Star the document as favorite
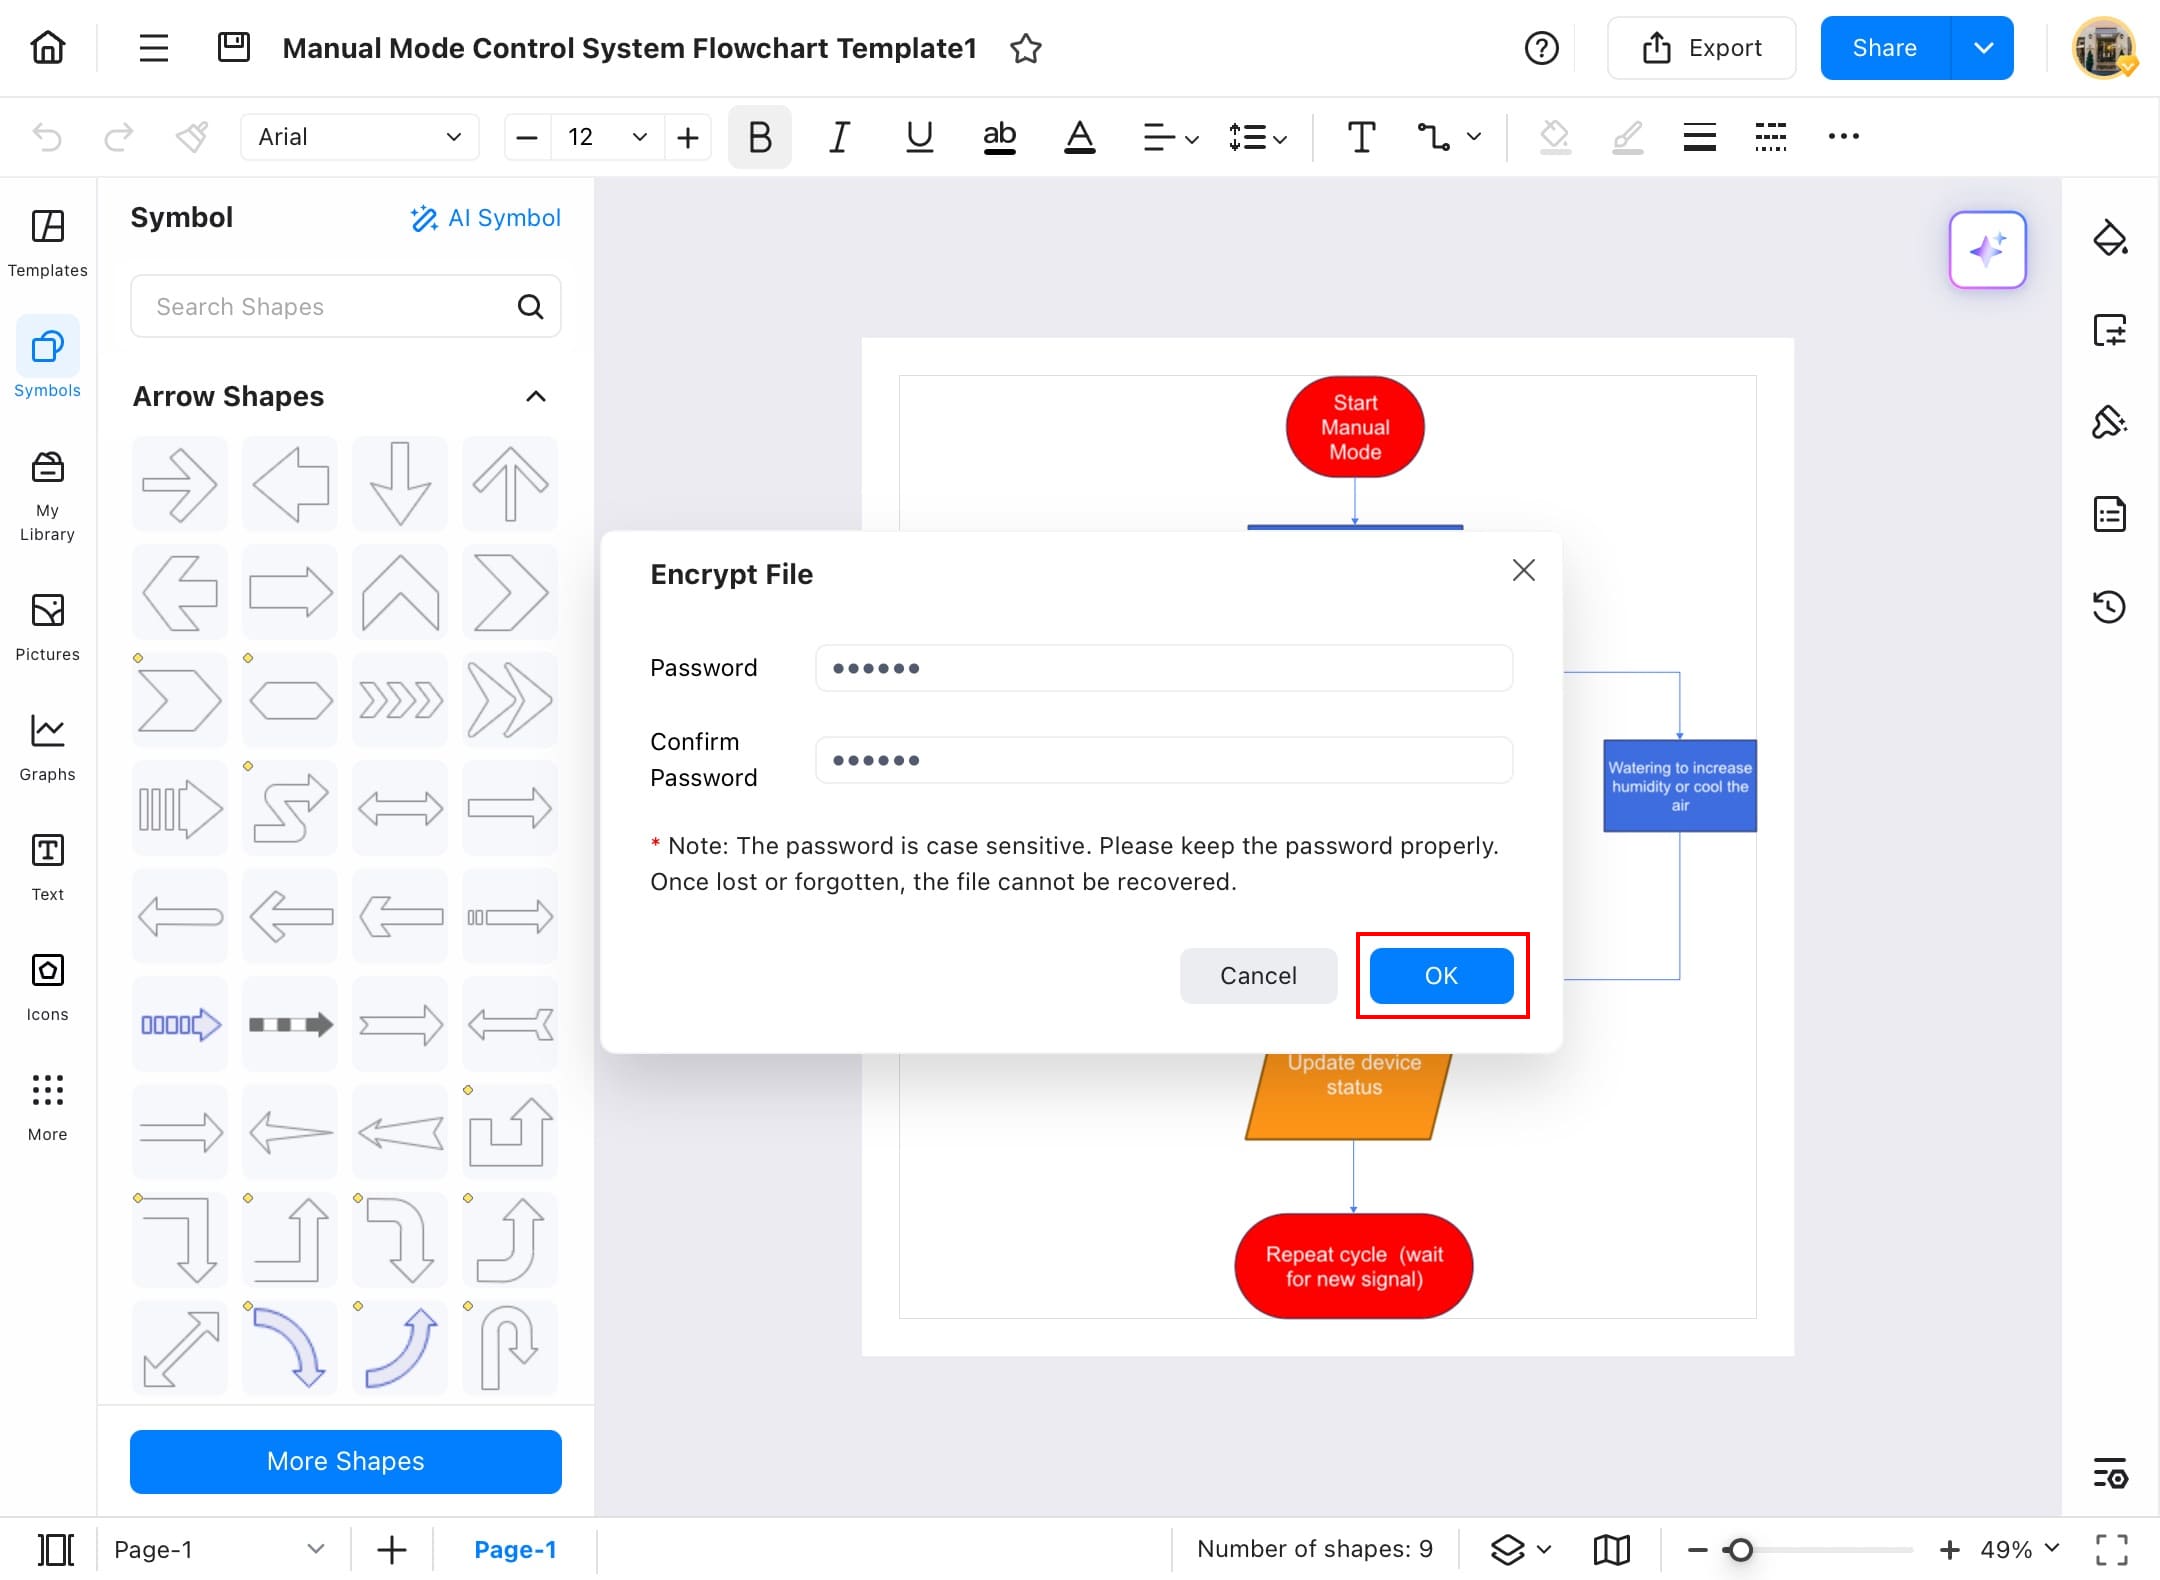The height and width of the screenshot is (1580, 2160). [x=1026, y=48]
